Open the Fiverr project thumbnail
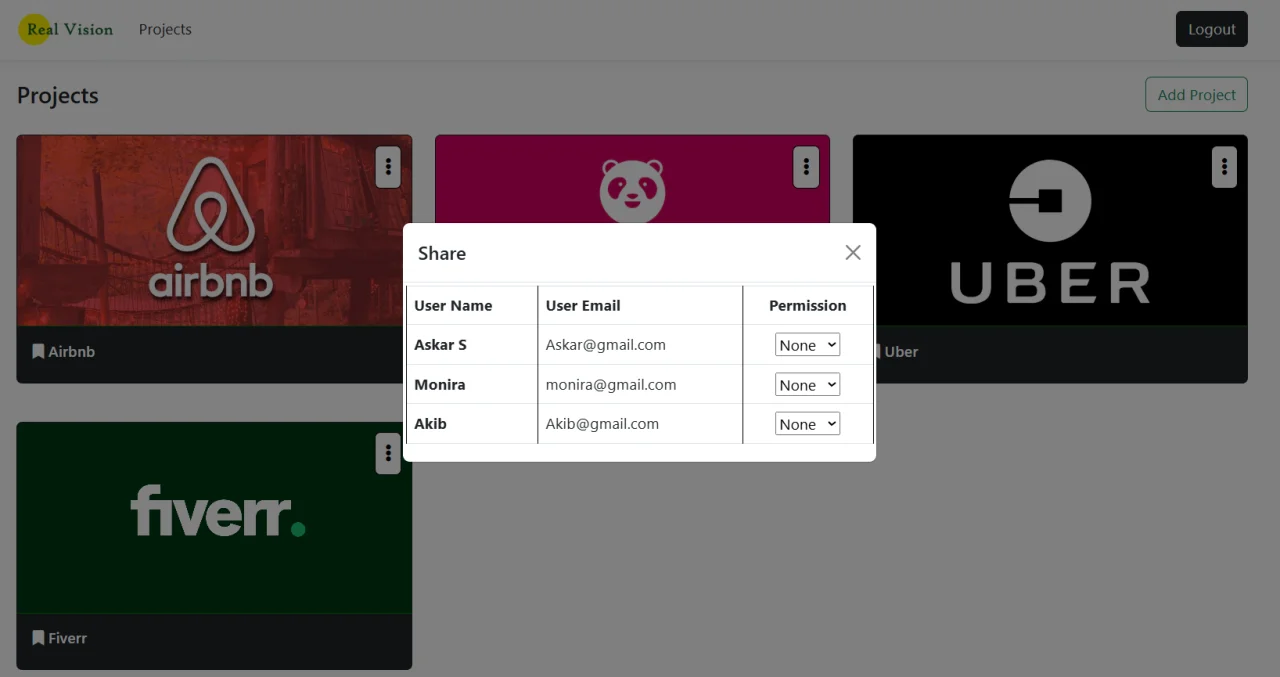 point(214,518)
